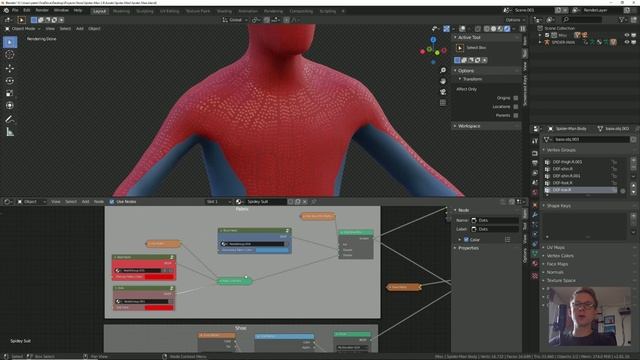Switch to the Modeling workspace tab
Viewport: 640px width, 360px height.
[121, 11]
